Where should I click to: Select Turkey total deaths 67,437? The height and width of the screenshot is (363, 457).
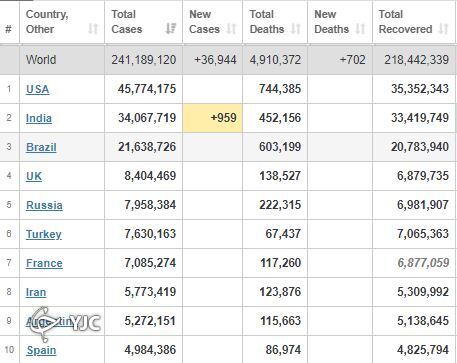tap(283, 234)
